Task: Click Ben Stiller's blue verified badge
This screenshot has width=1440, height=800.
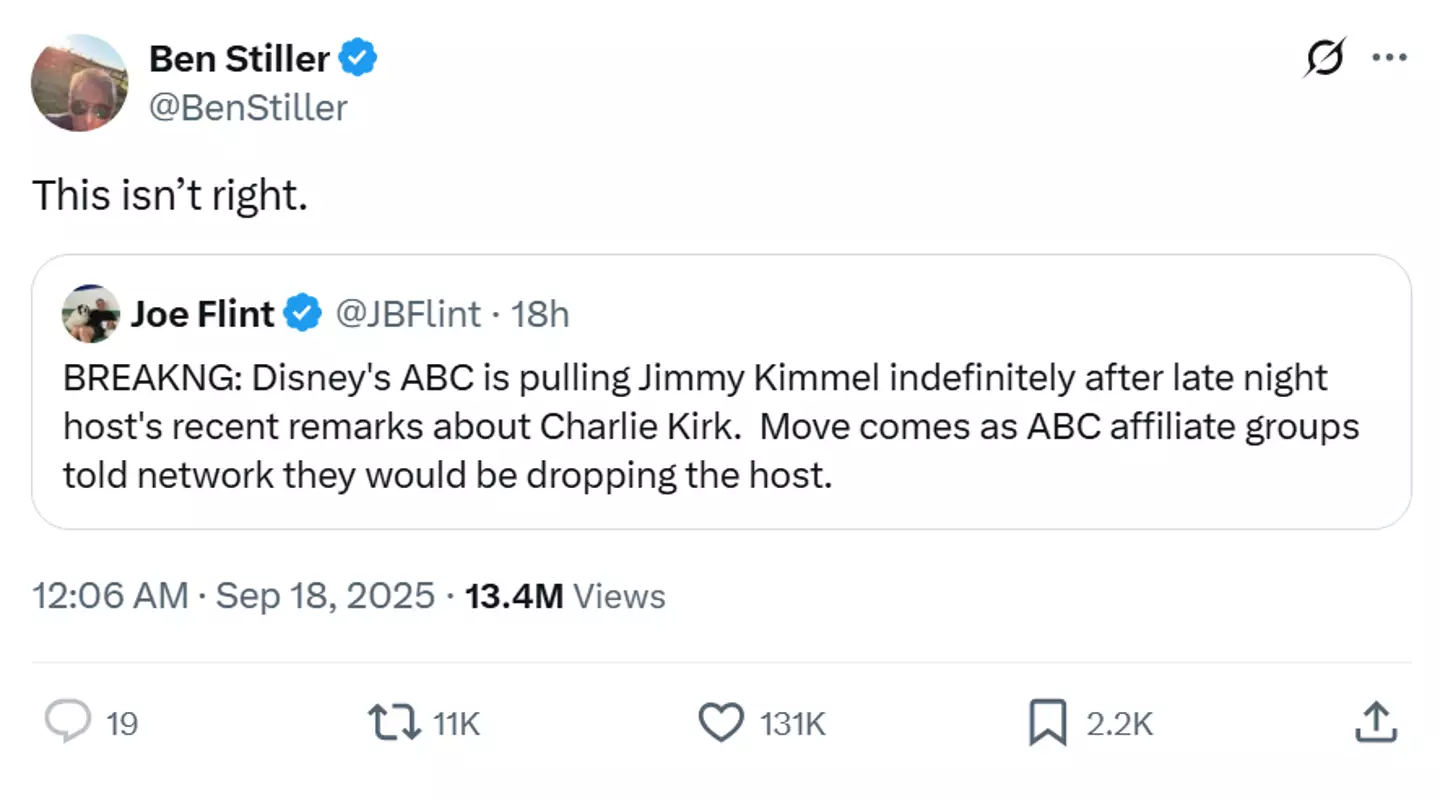Action: coord(359,59)
